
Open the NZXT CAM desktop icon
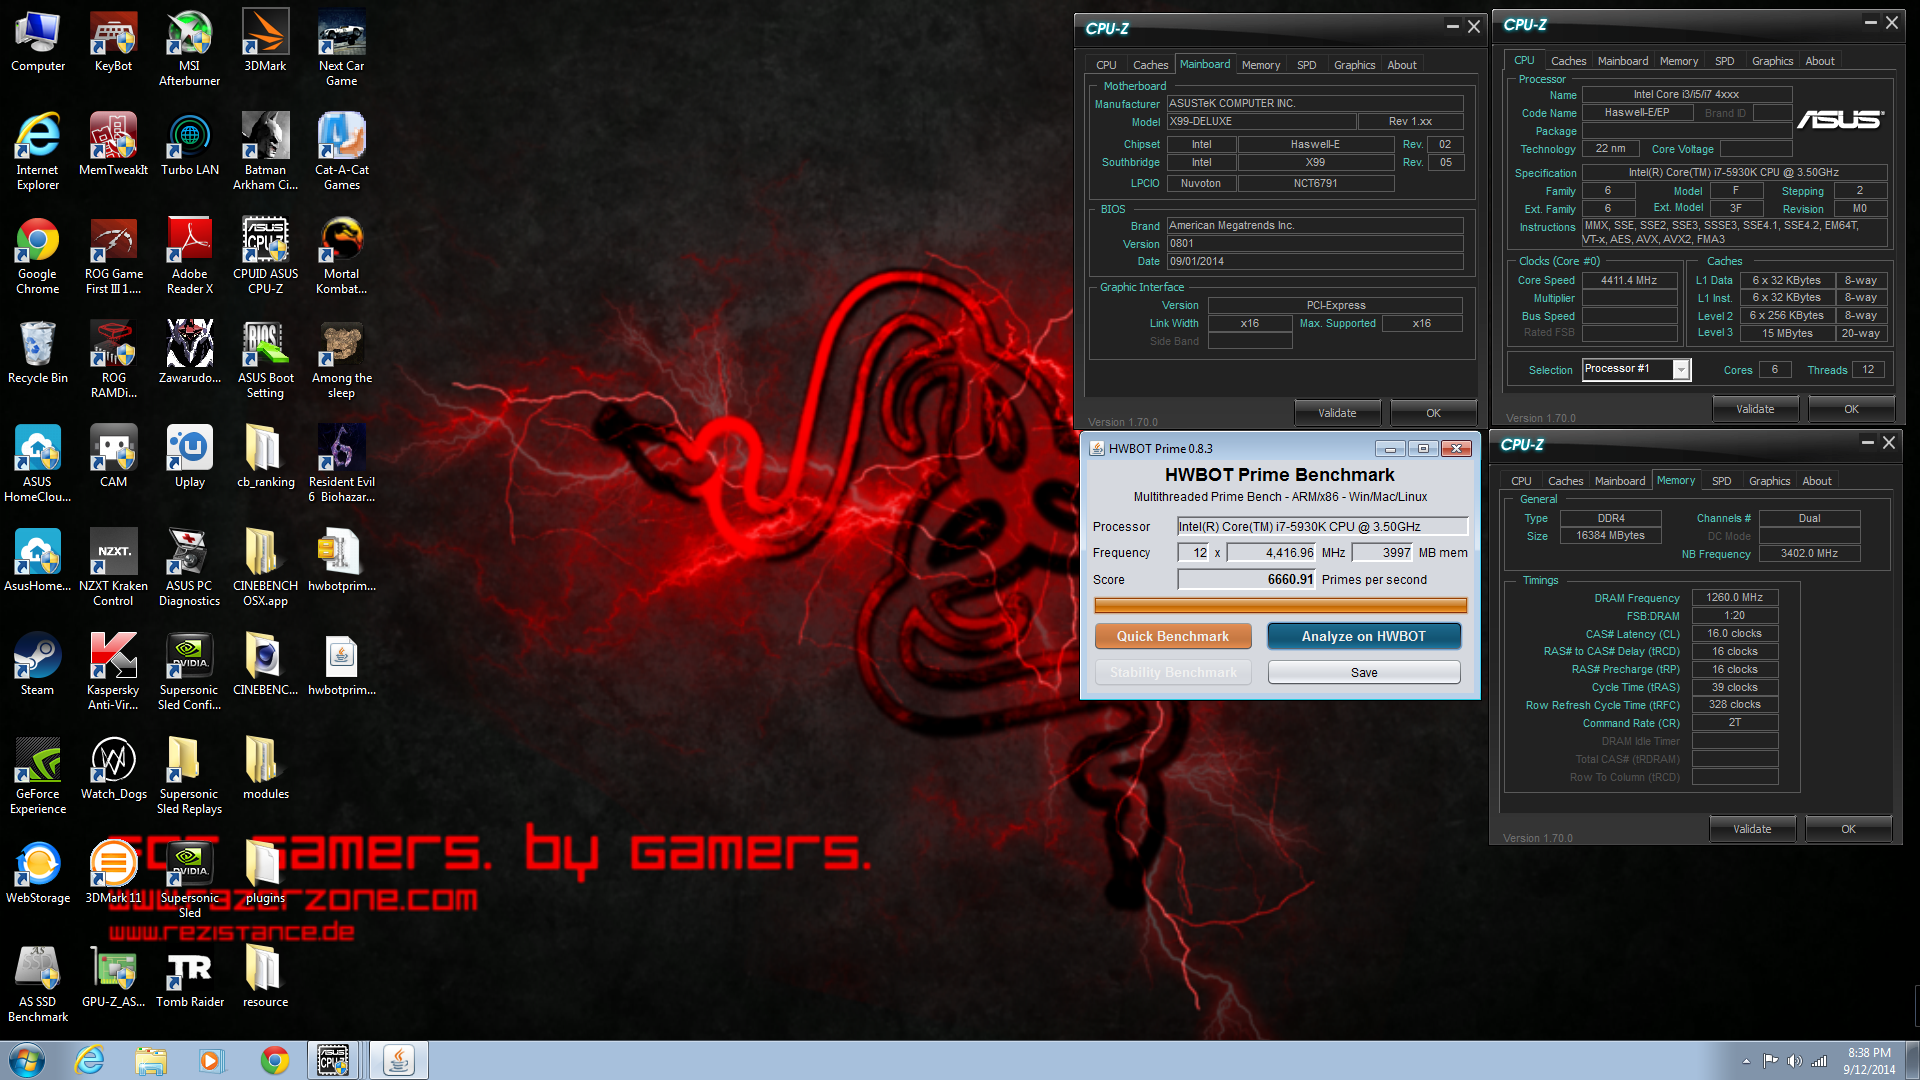coord(113,457)
